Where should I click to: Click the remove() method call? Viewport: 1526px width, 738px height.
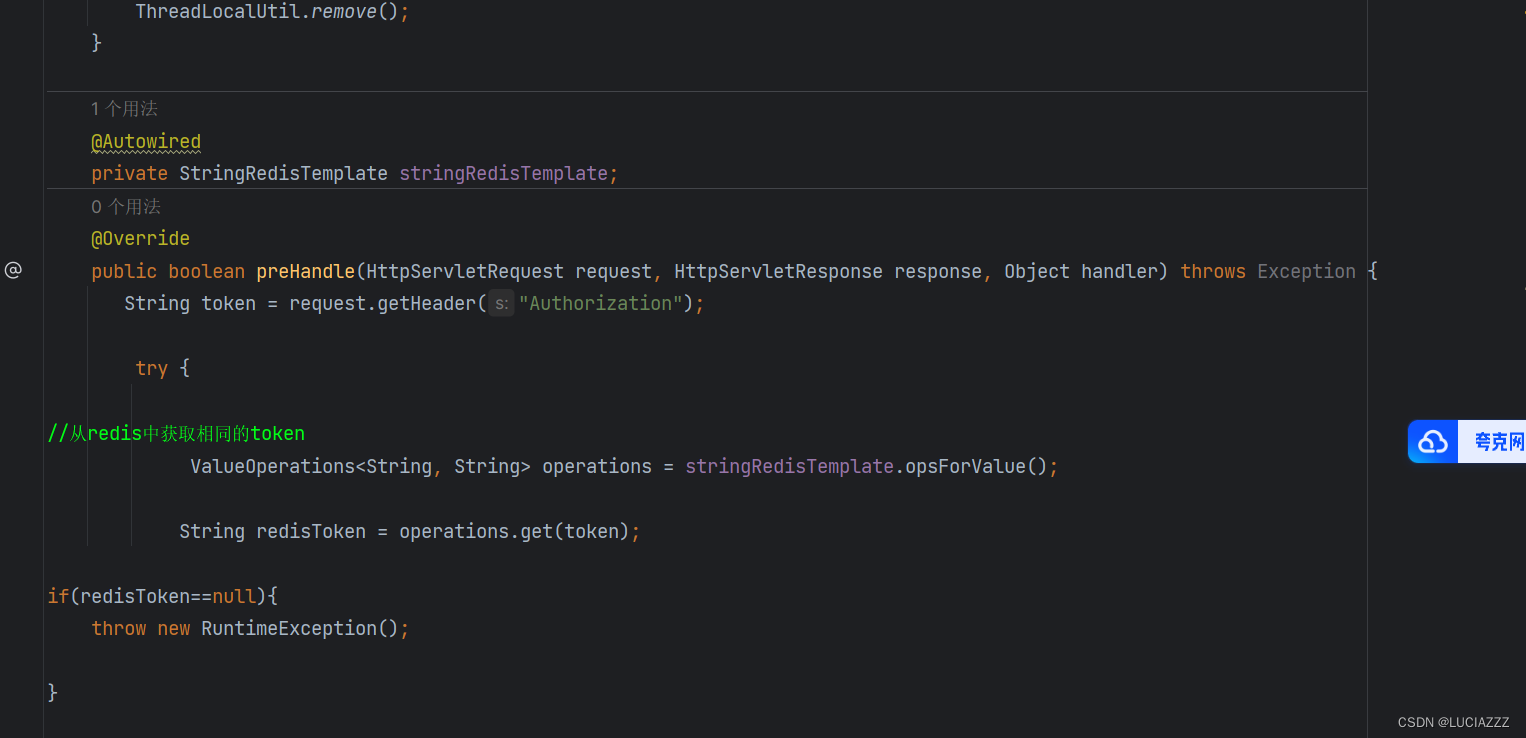pyautogui.click(x=355, y=13)
